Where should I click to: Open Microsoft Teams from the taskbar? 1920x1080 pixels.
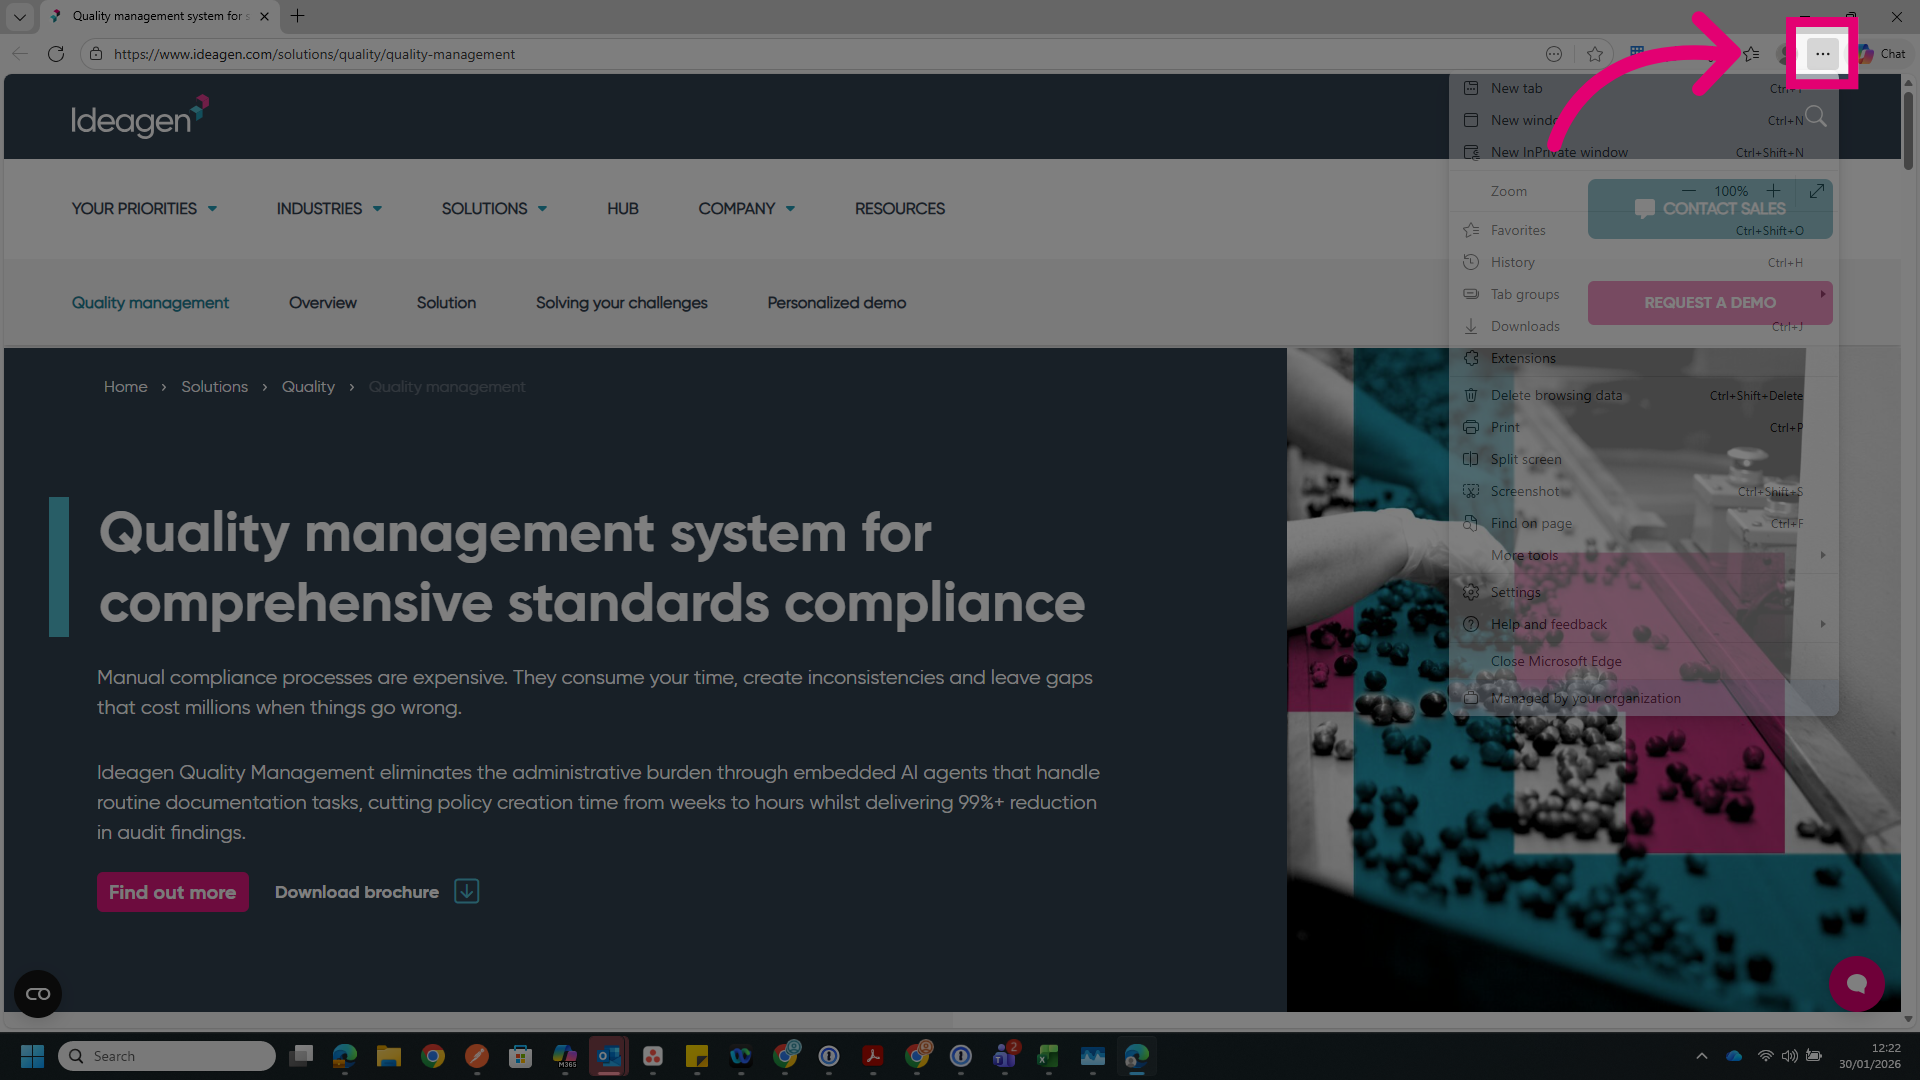[x=1005, y=1056]
